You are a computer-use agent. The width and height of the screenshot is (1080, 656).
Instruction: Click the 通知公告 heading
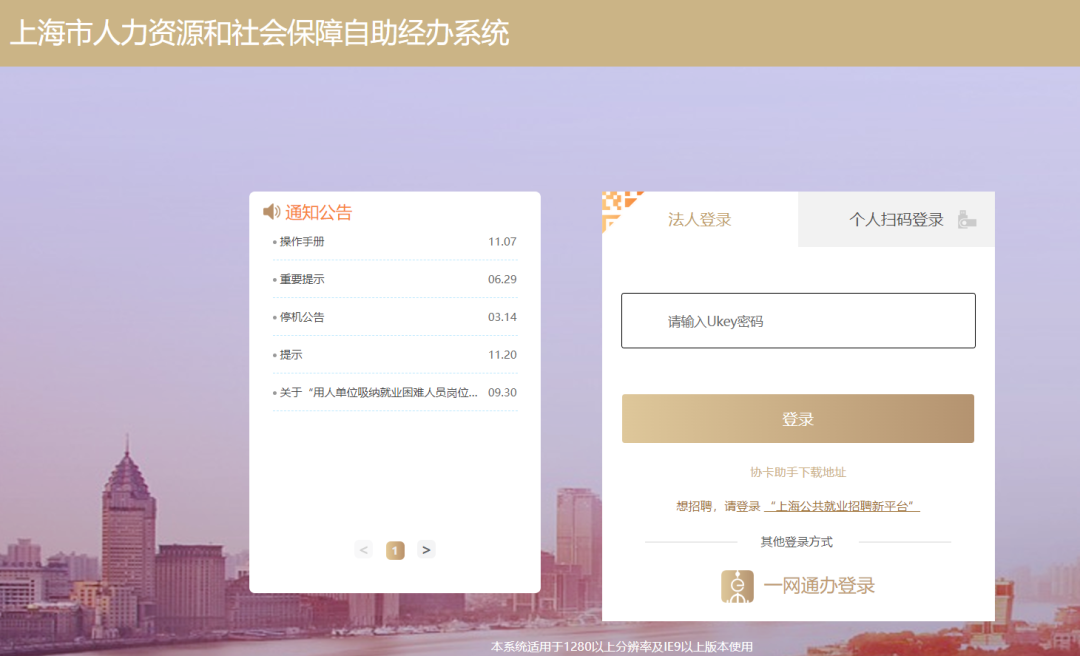(318, 212)
